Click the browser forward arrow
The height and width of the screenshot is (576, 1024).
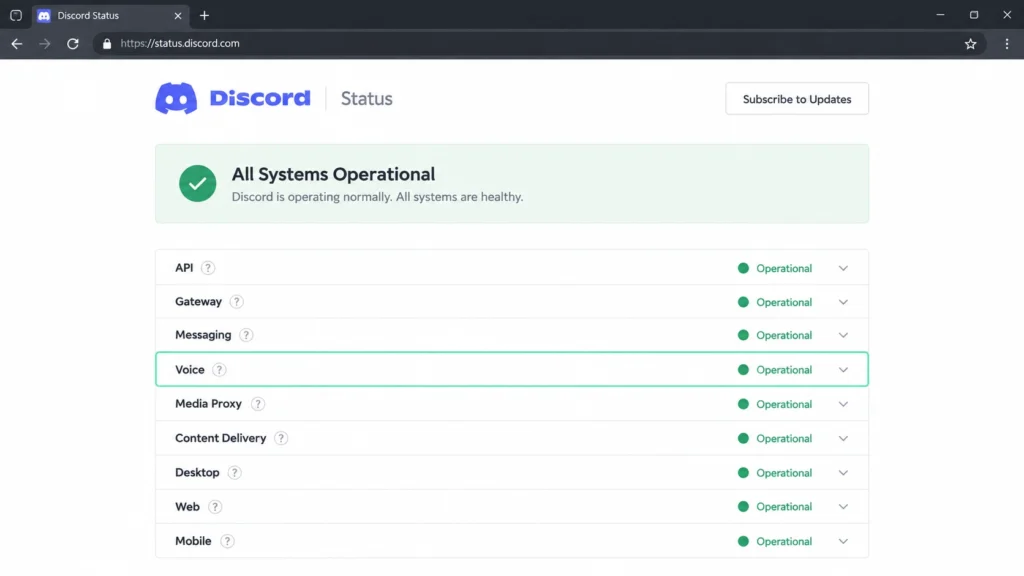(44, 44)
